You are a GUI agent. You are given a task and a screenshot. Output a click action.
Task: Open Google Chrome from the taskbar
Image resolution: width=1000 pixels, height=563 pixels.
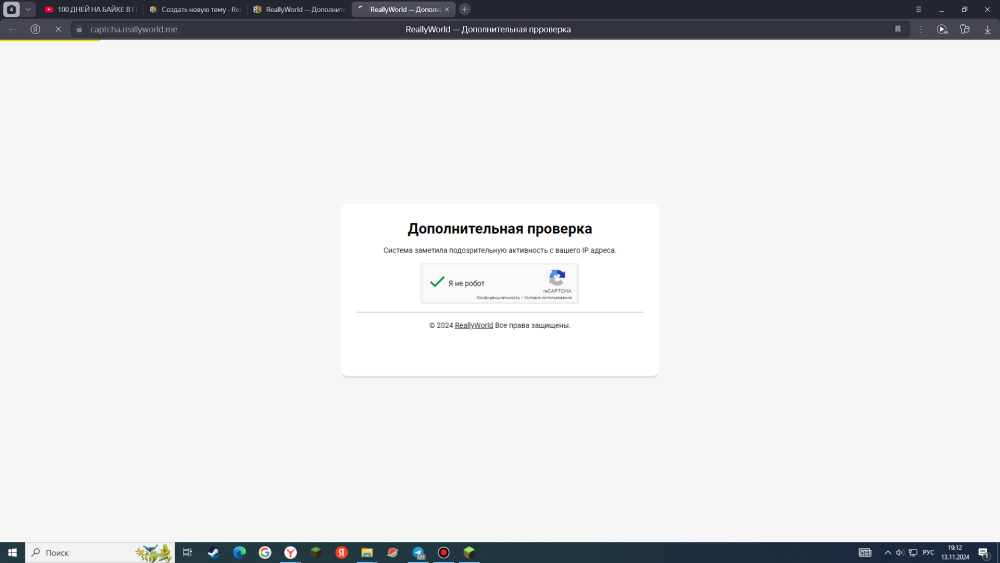coord(265,553)
